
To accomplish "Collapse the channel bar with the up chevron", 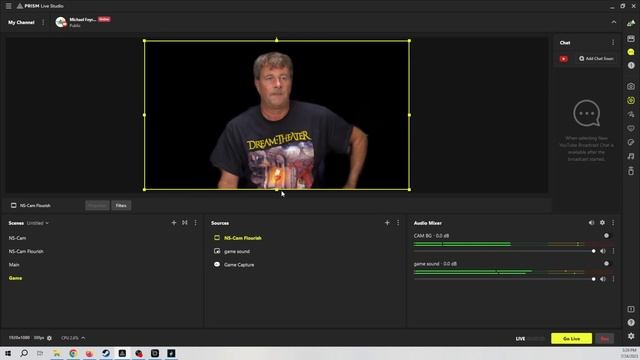I will click(613, 22).
